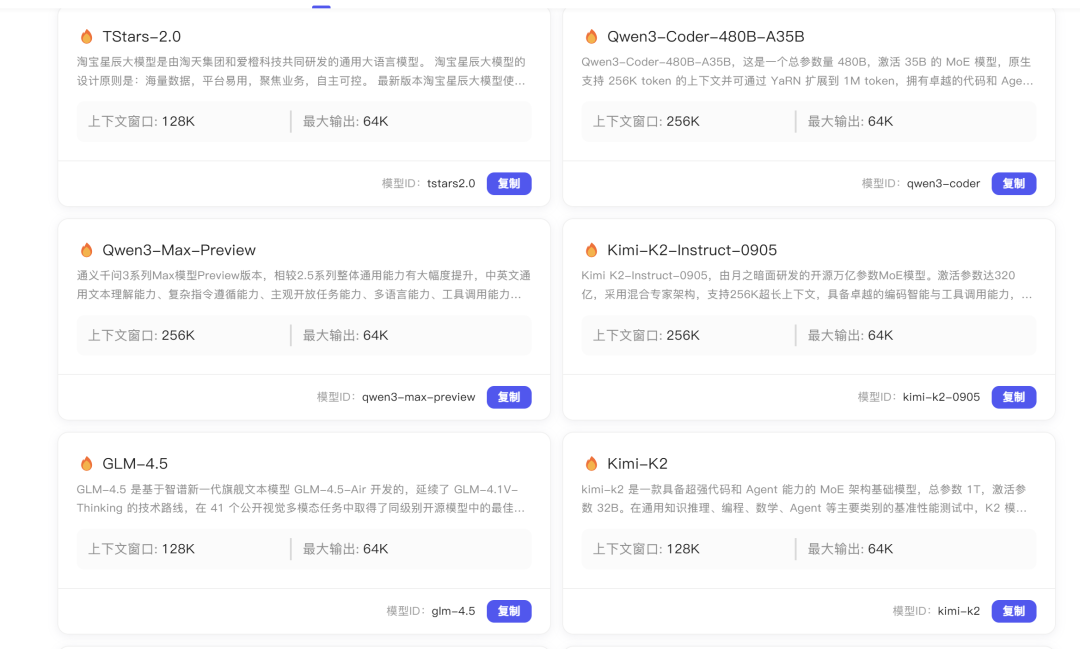Open the Qwen3-Max-Preview model title
The width and height of the screenshot is (1080, 649).
179,250
